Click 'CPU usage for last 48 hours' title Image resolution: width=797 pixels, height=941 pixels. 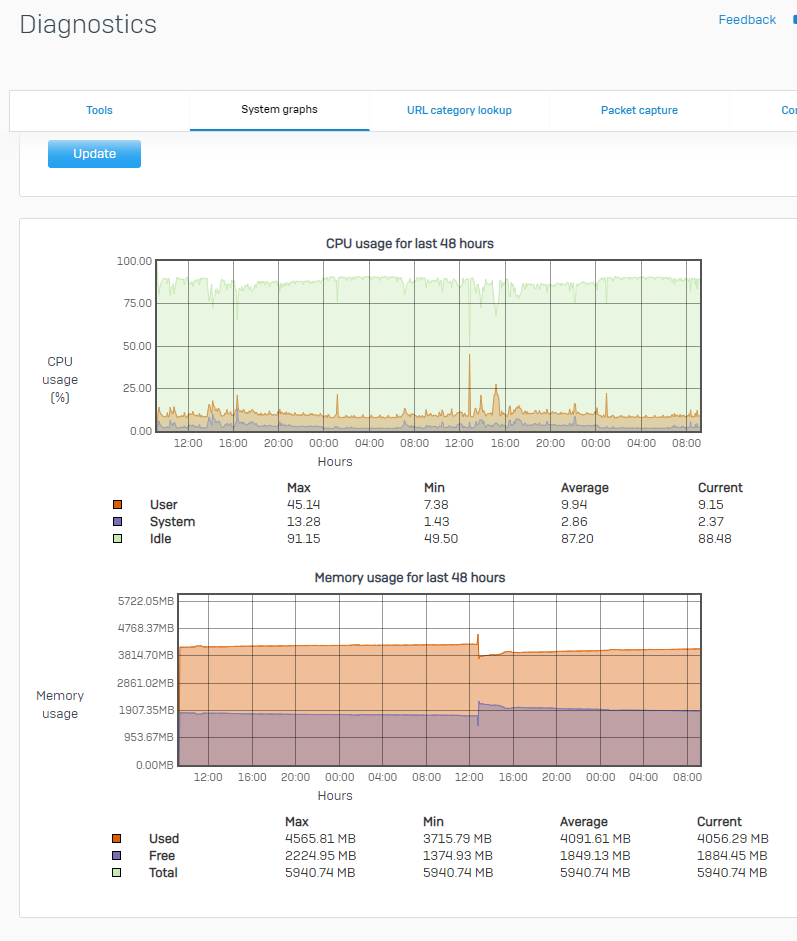click(410, 244)
